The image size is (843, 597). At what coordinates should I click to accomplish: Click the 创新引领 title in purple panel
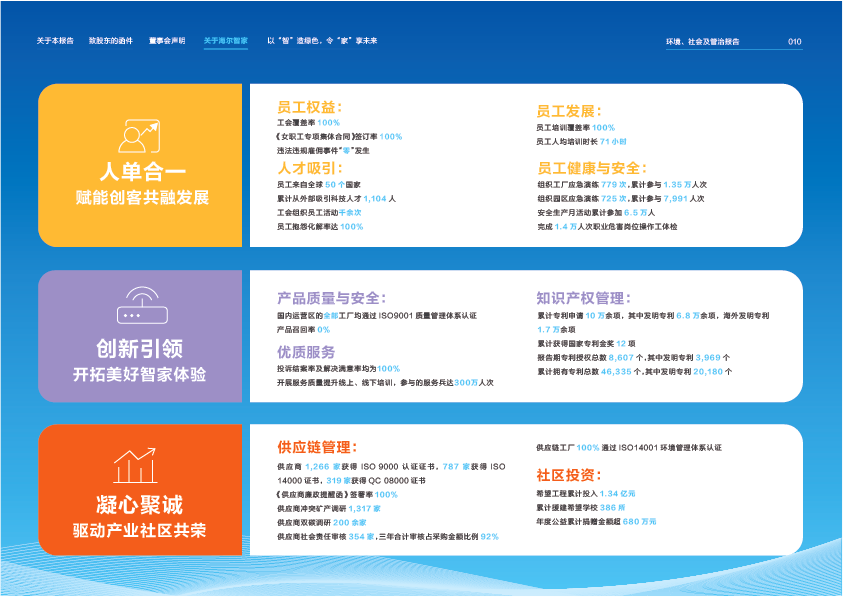(x=139, y=348)
